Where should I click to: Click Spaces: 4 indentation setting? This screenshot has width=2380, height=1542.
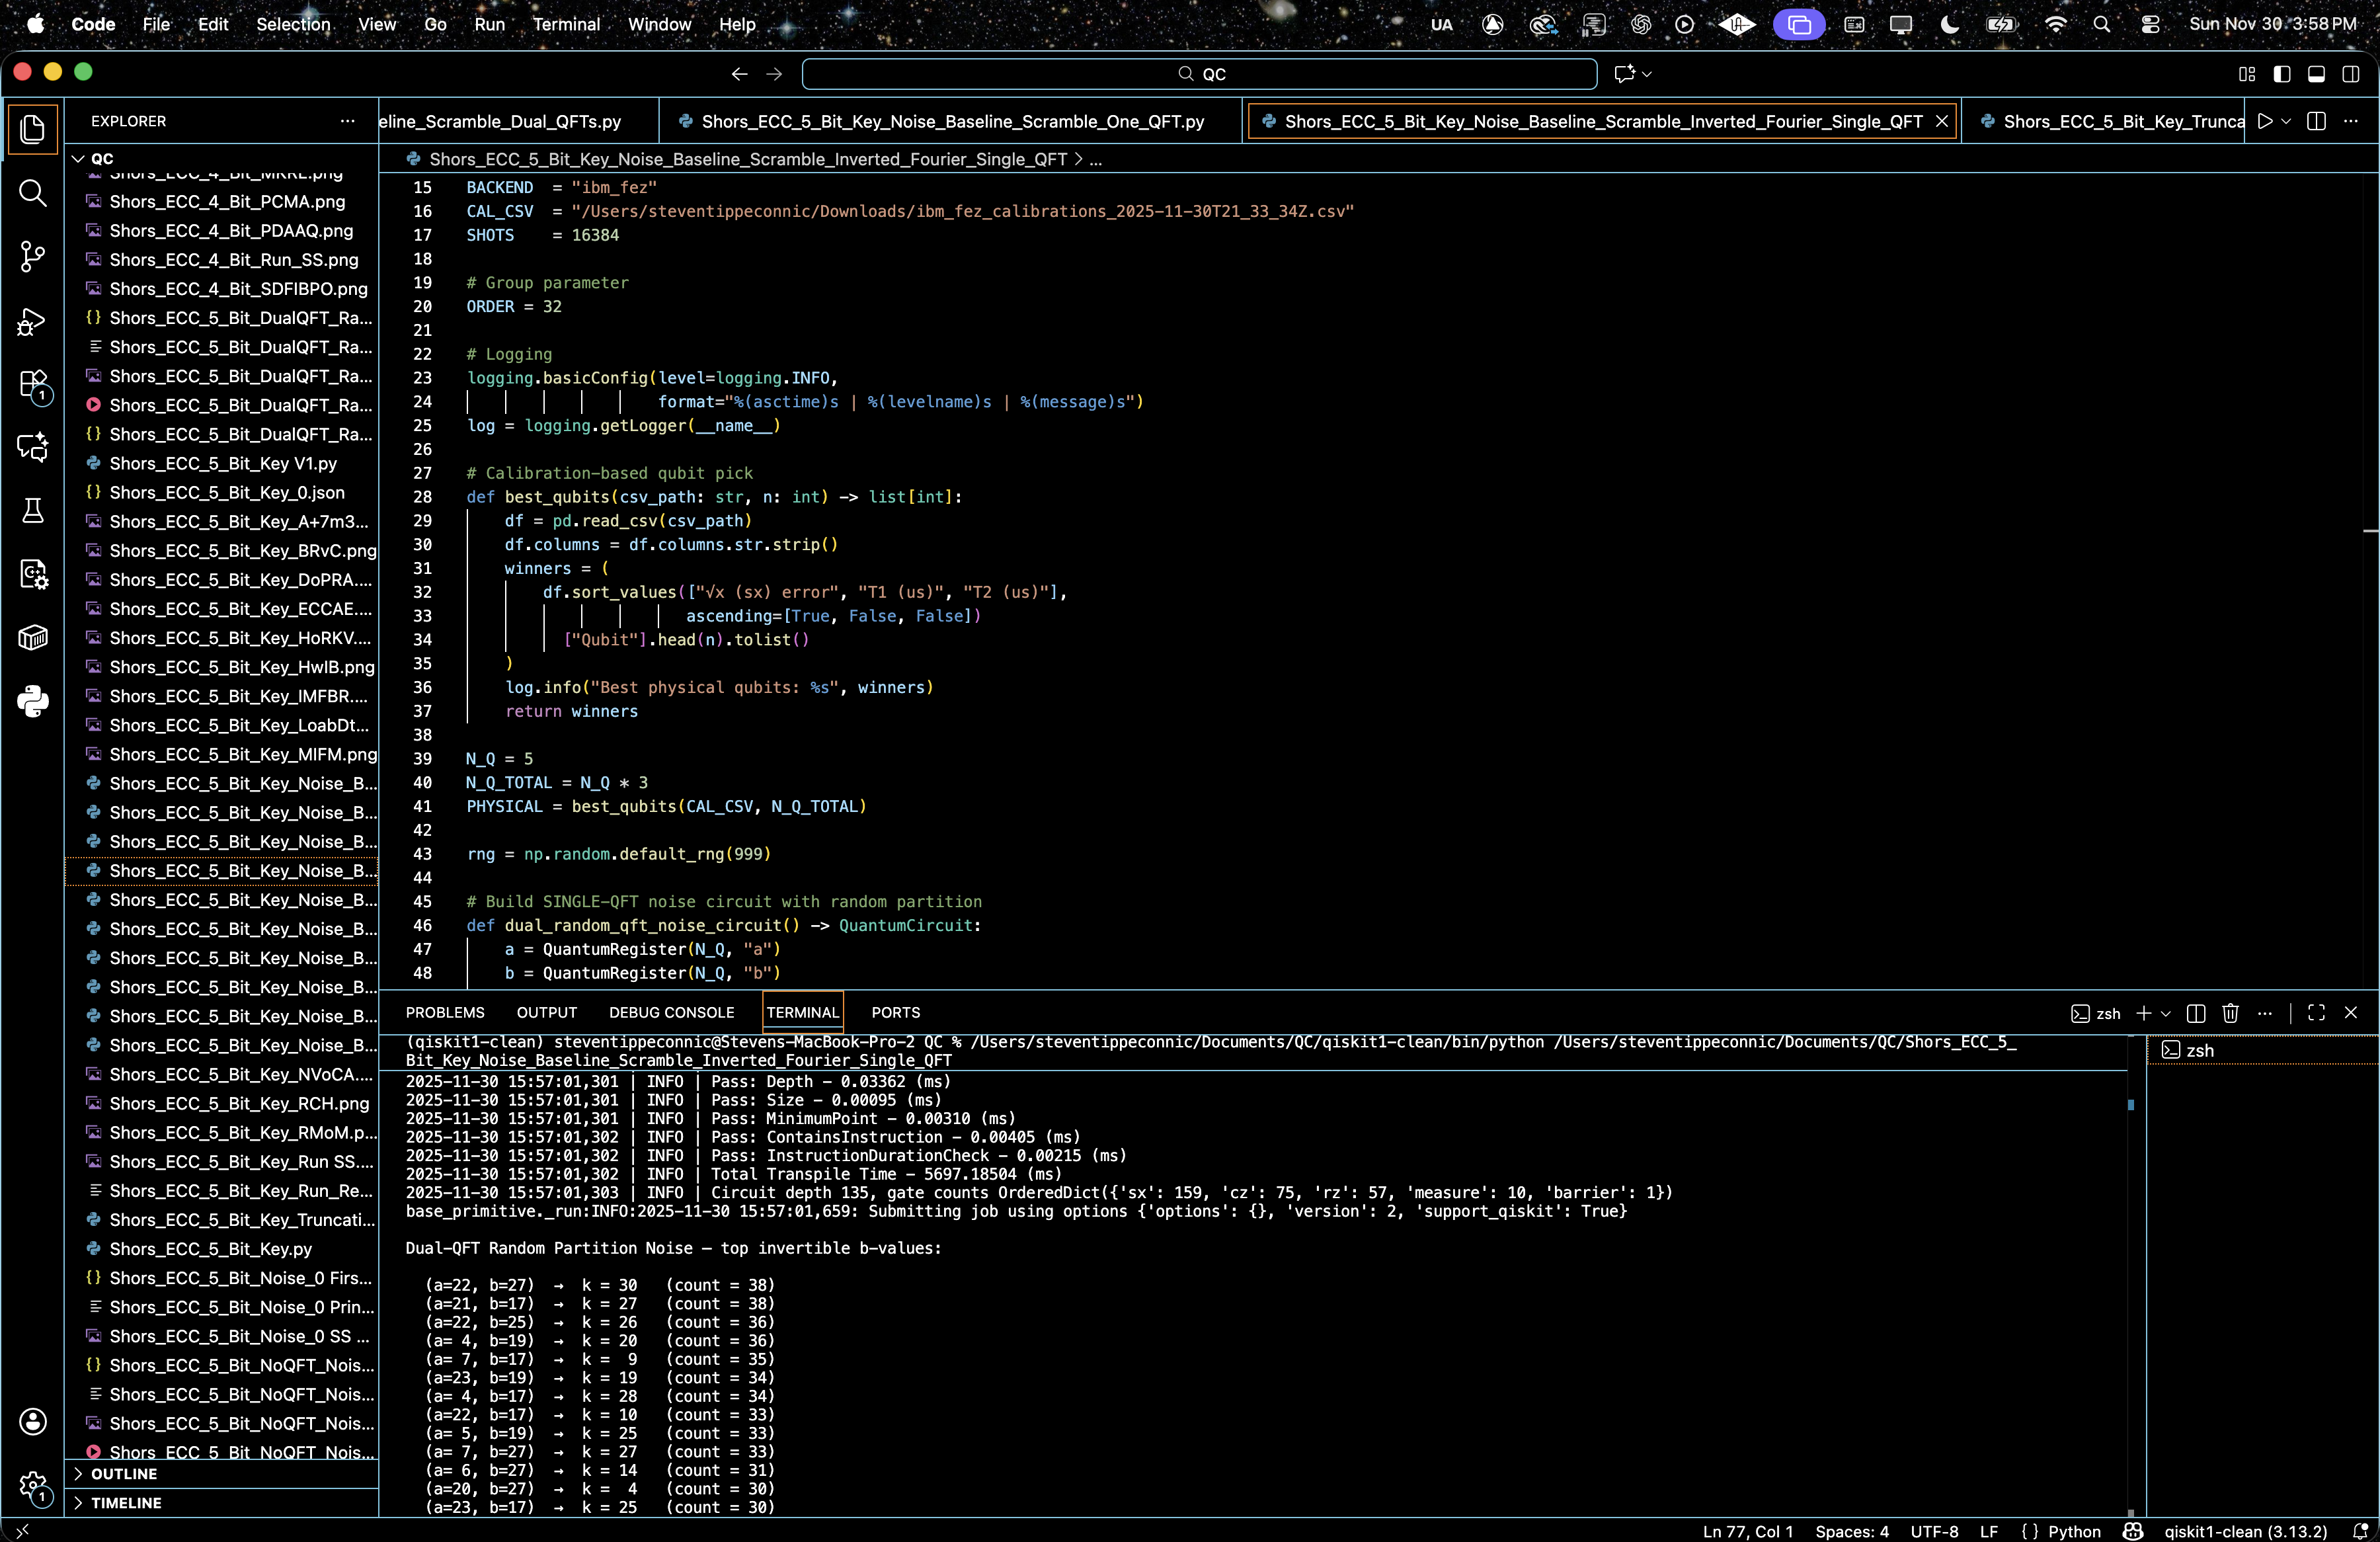pos(1852,1531)
